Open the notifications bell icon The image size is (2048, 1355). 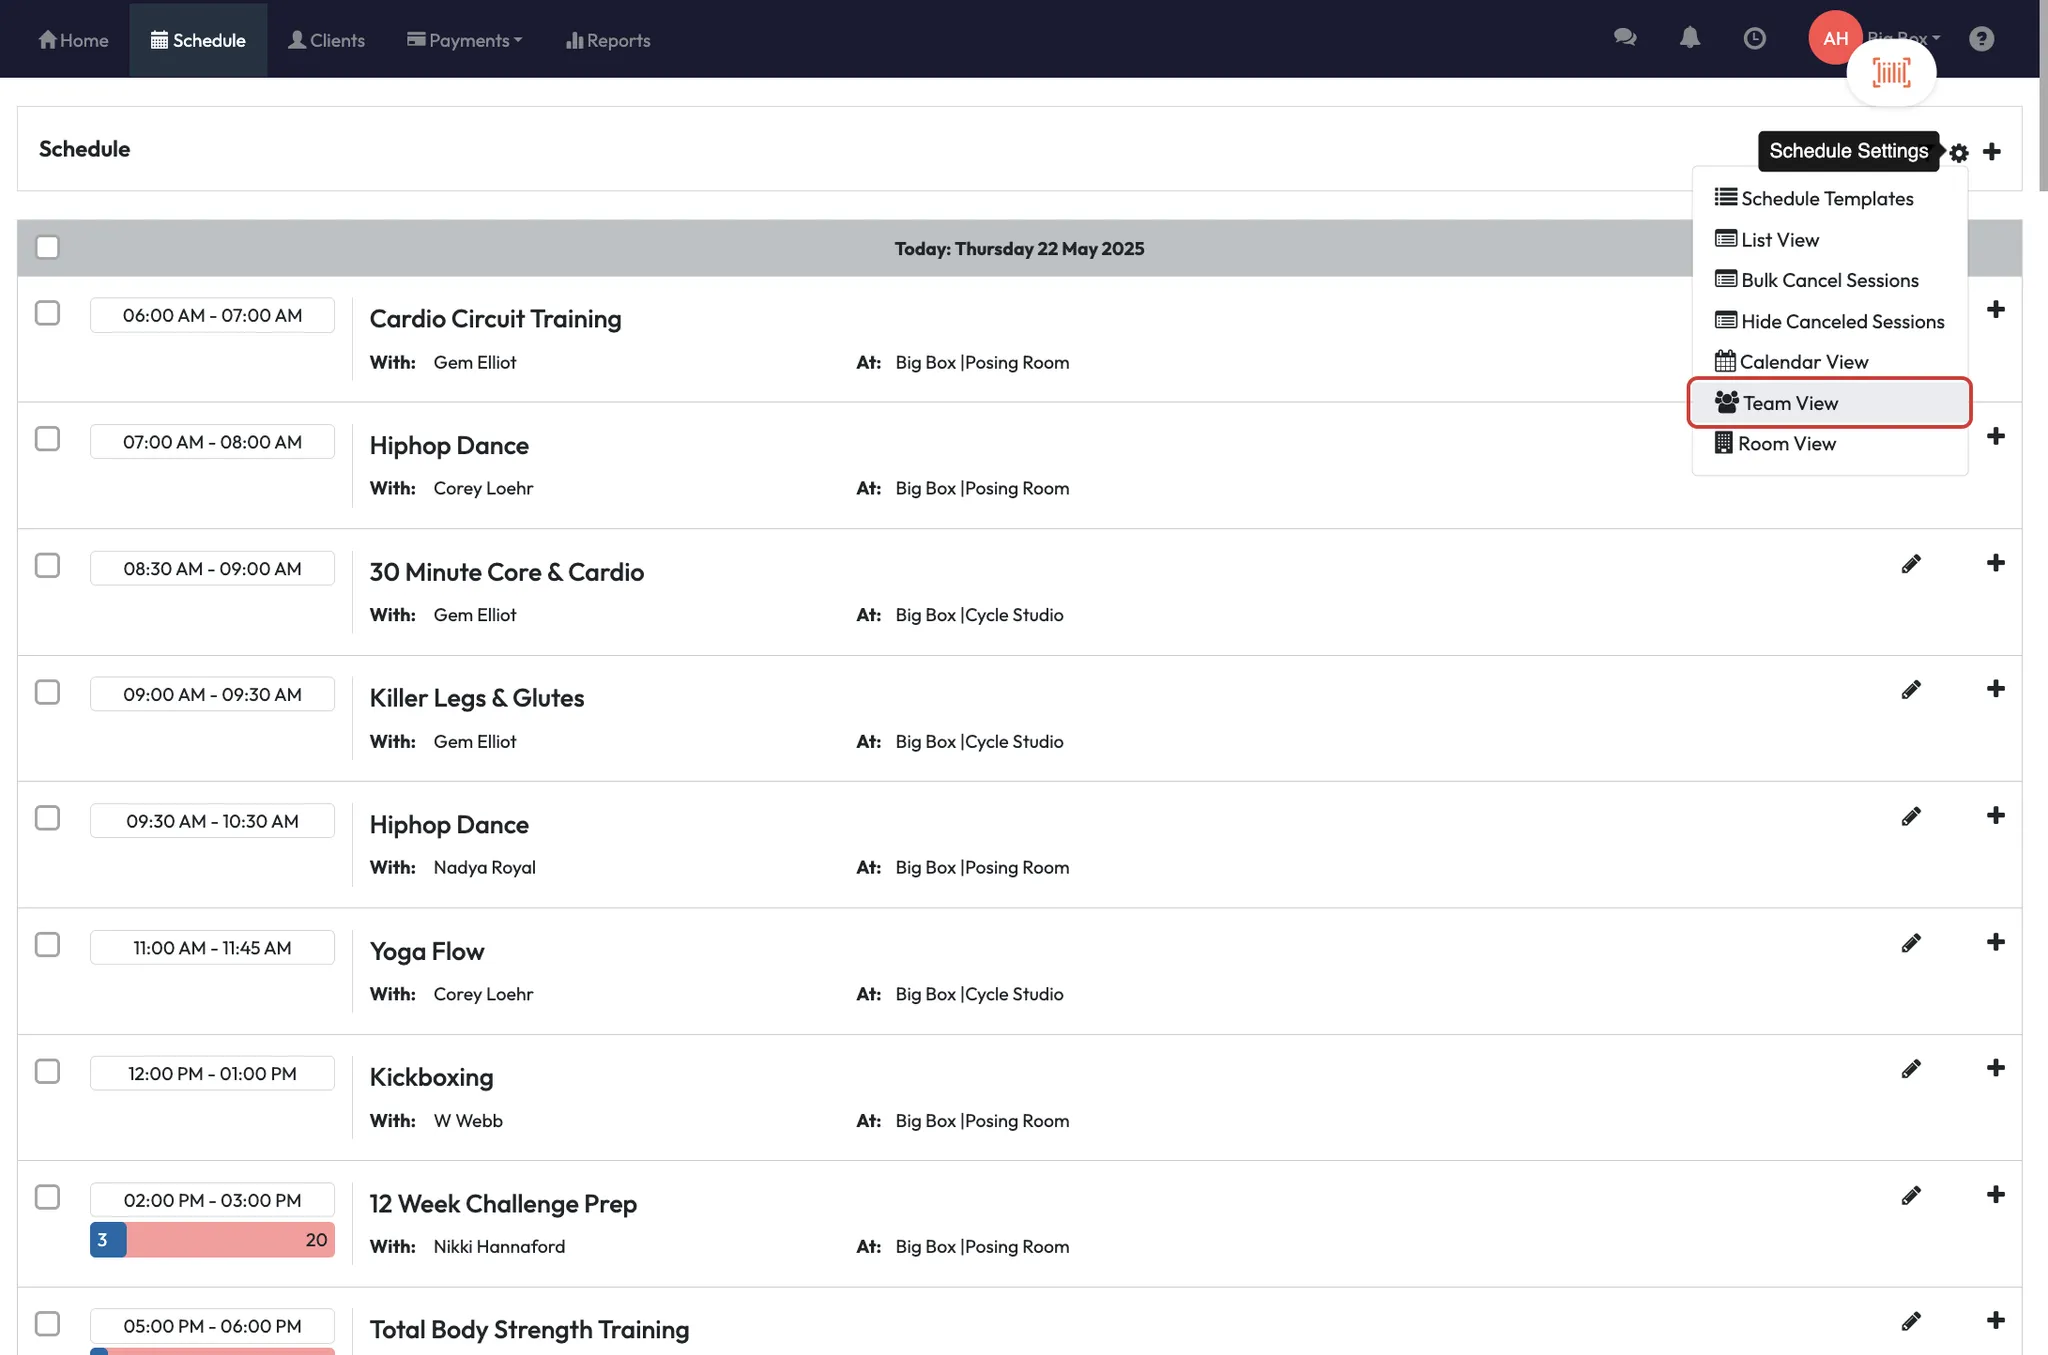(1690, 38)
